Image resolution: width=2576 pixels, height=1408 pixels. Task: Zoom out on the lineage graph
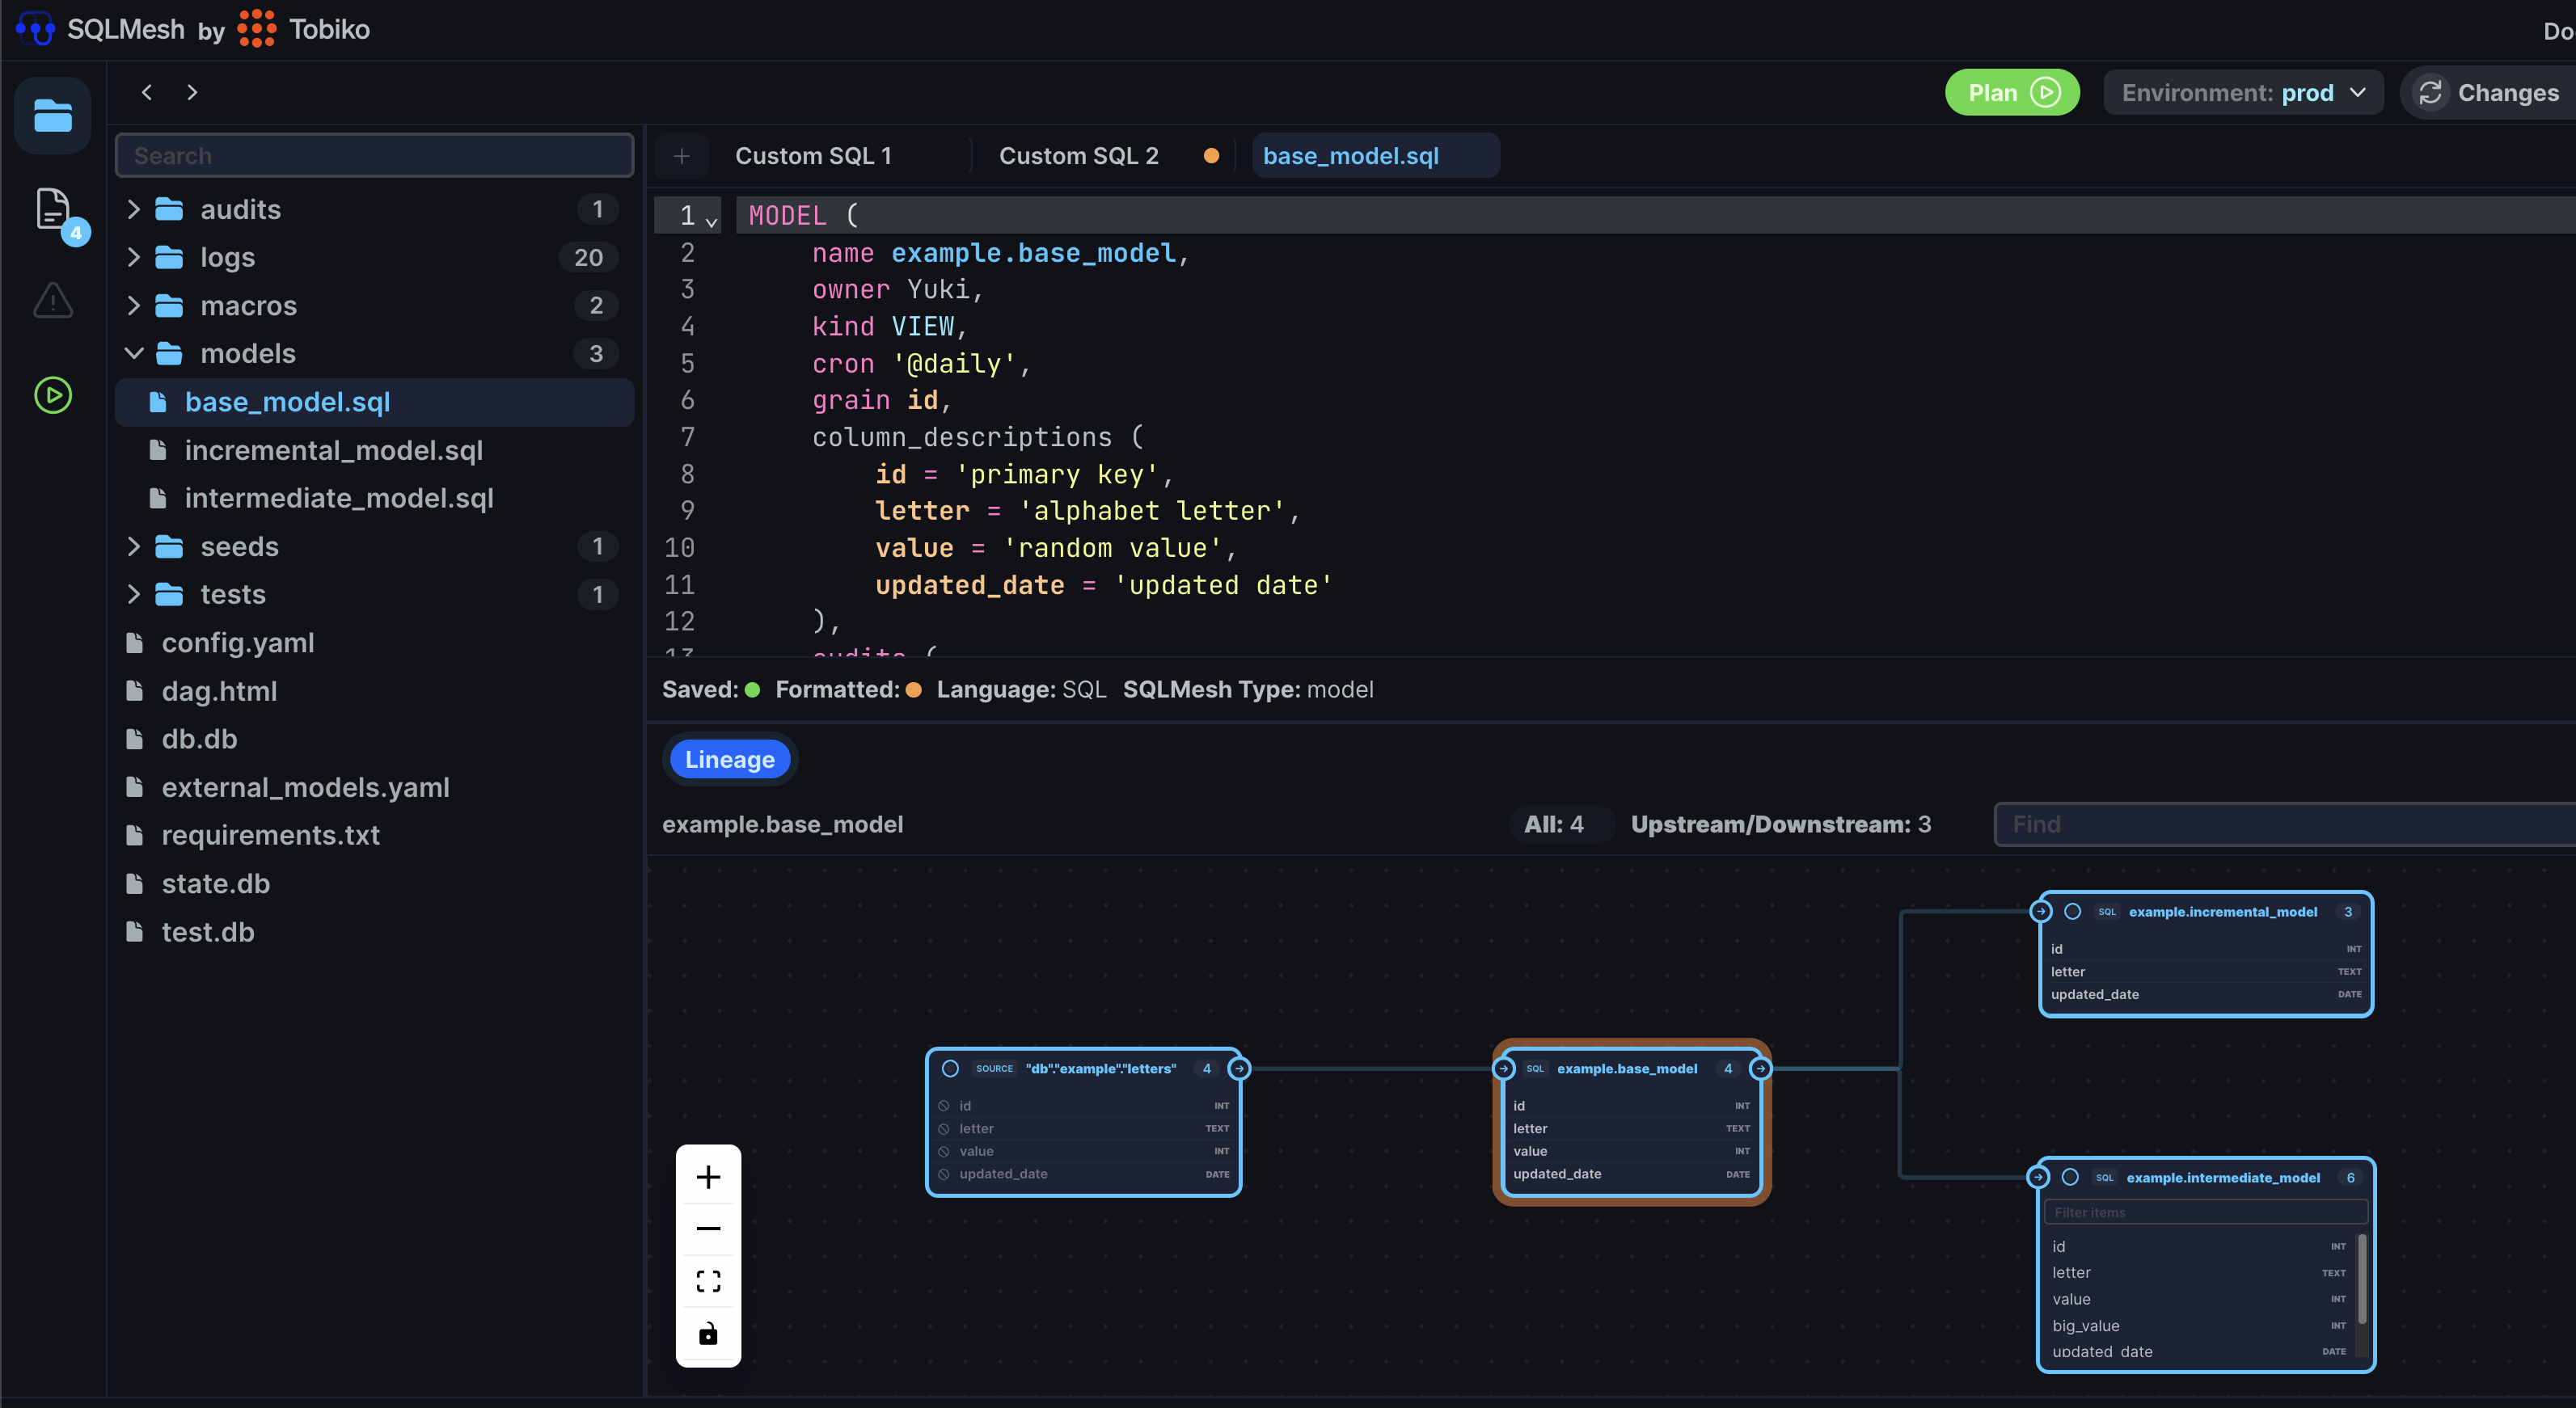pyautogui.click(x=708, y=1228)
